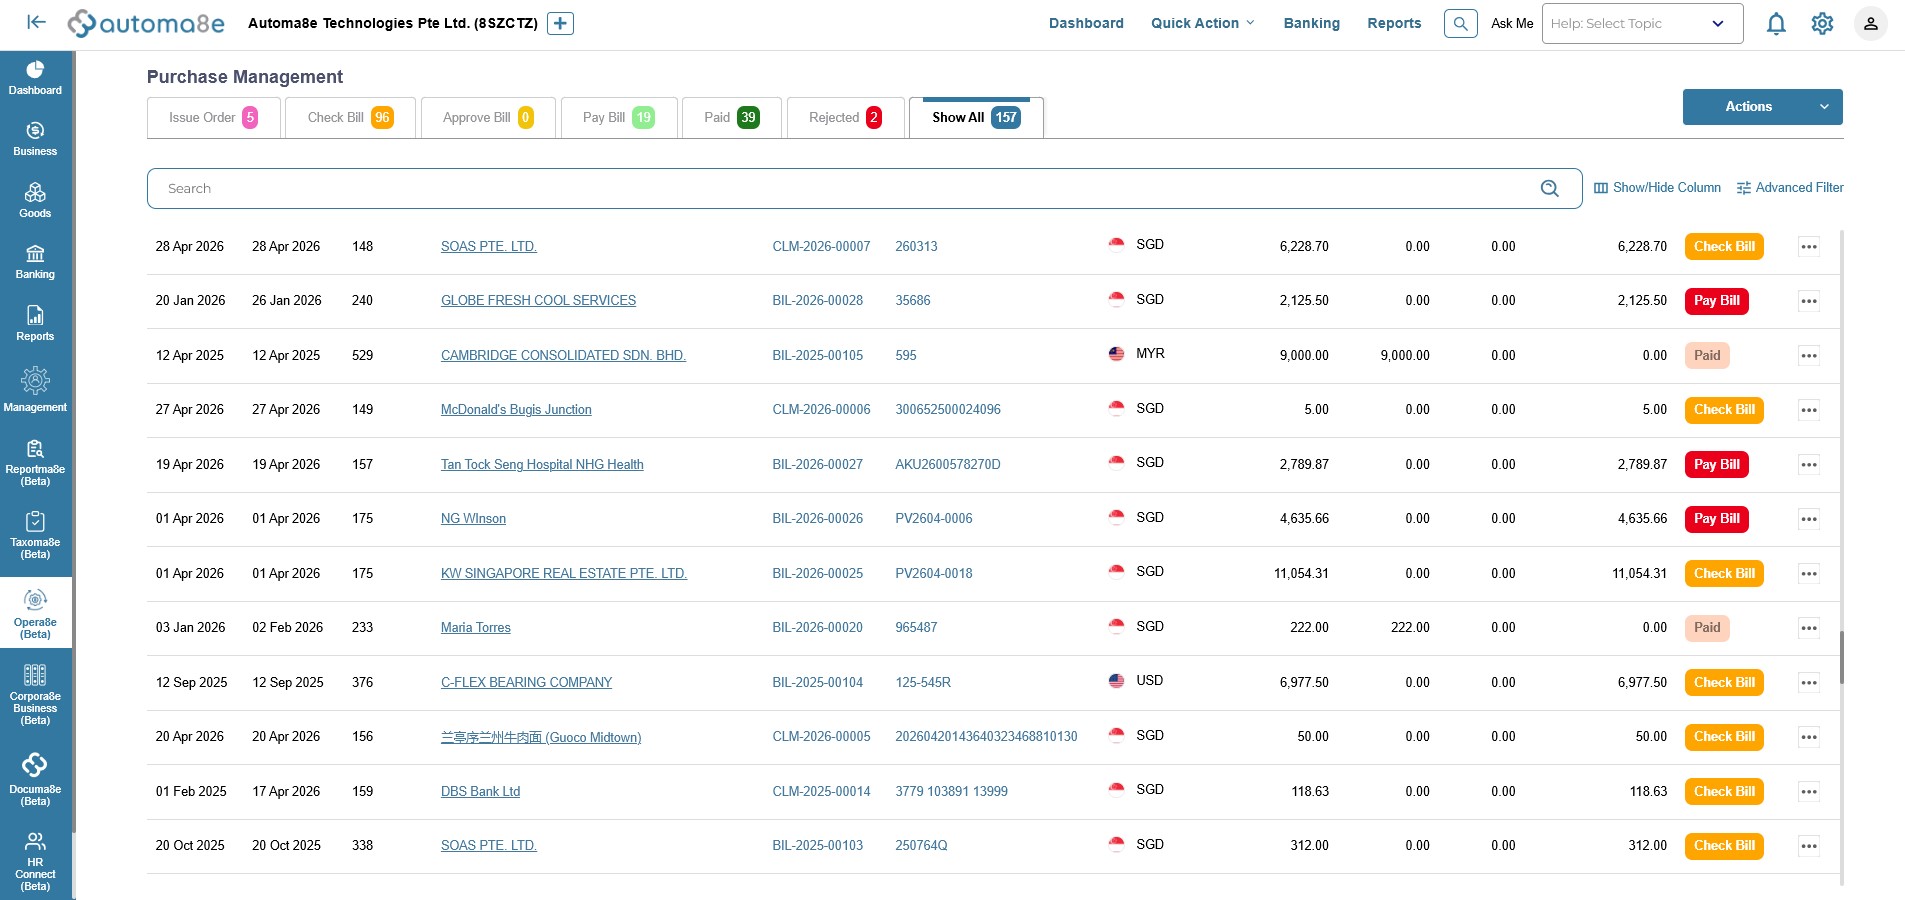This screenshot has height=900, width=1905.
Task: Open supplier link GLOBE FRESH COOL SERVICES
Action: coord(538,301)
